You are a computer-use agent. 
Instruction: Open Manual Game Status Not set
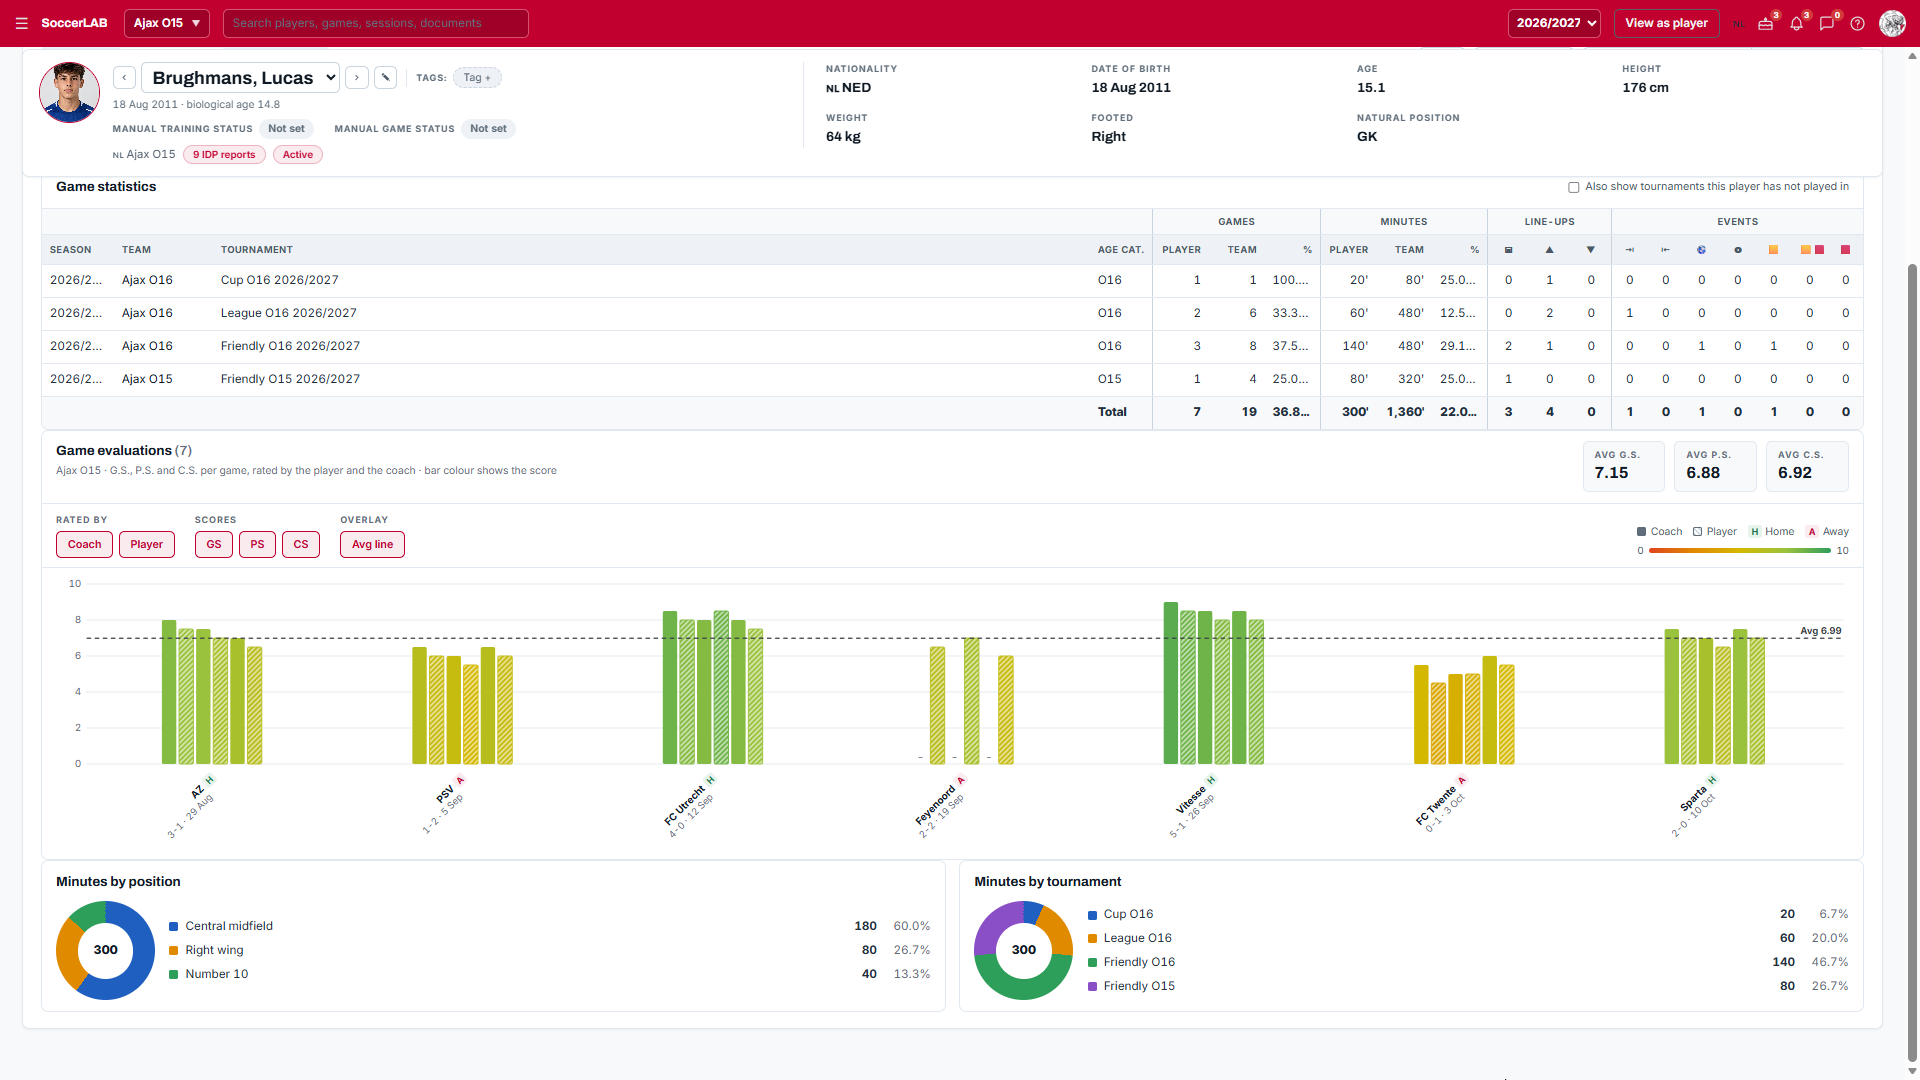(488, 128)
